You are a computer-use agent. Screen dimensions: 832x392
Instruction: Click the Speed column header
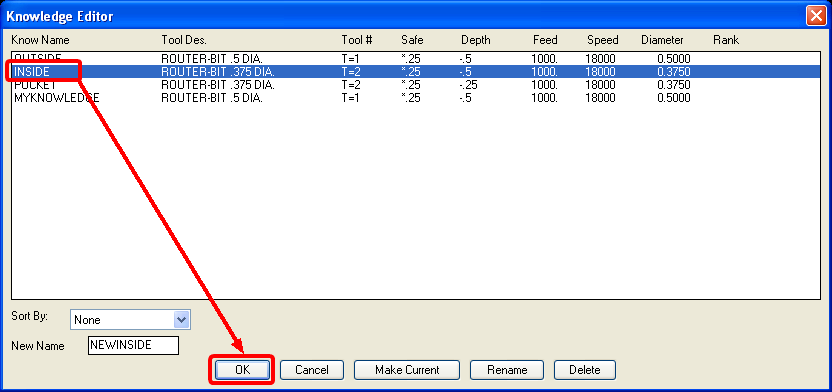[603, 40]
